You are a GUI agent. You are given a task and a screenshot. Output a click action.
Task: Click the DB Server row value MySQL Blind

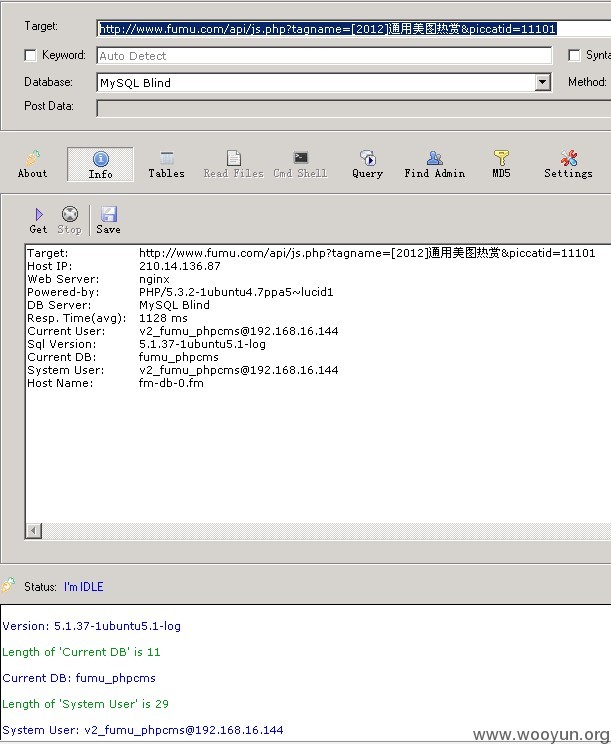click(174, 305)
